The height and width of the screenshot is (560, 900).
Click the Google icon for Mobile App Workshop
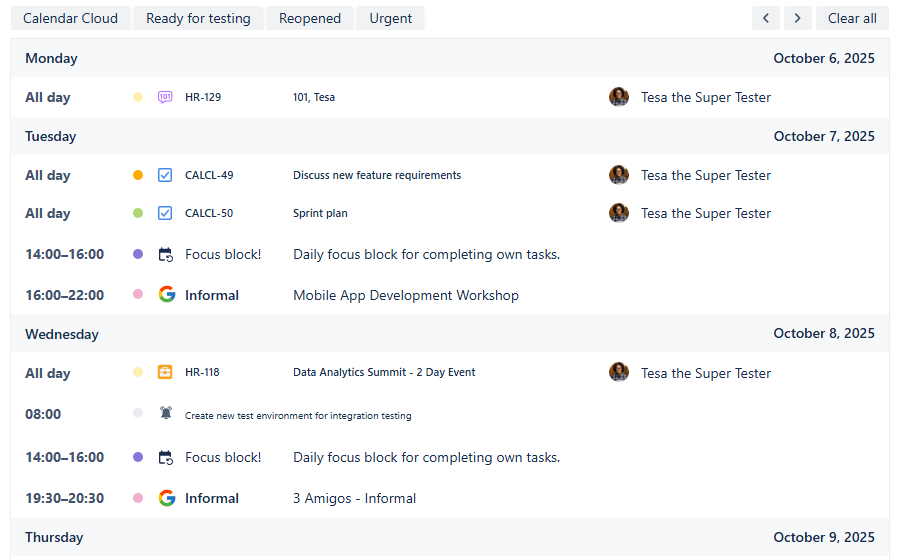point(166,295)
